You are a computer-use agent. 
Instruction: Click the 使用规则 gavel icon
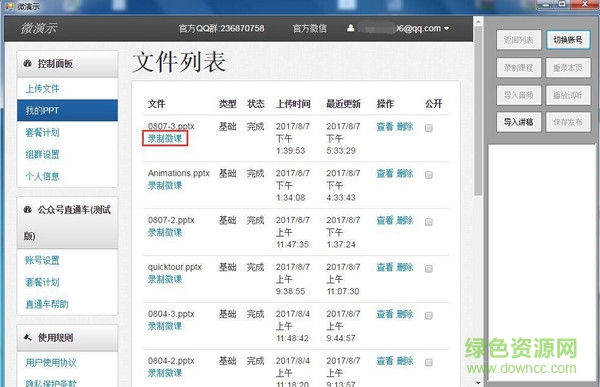[x=28, y=338]
